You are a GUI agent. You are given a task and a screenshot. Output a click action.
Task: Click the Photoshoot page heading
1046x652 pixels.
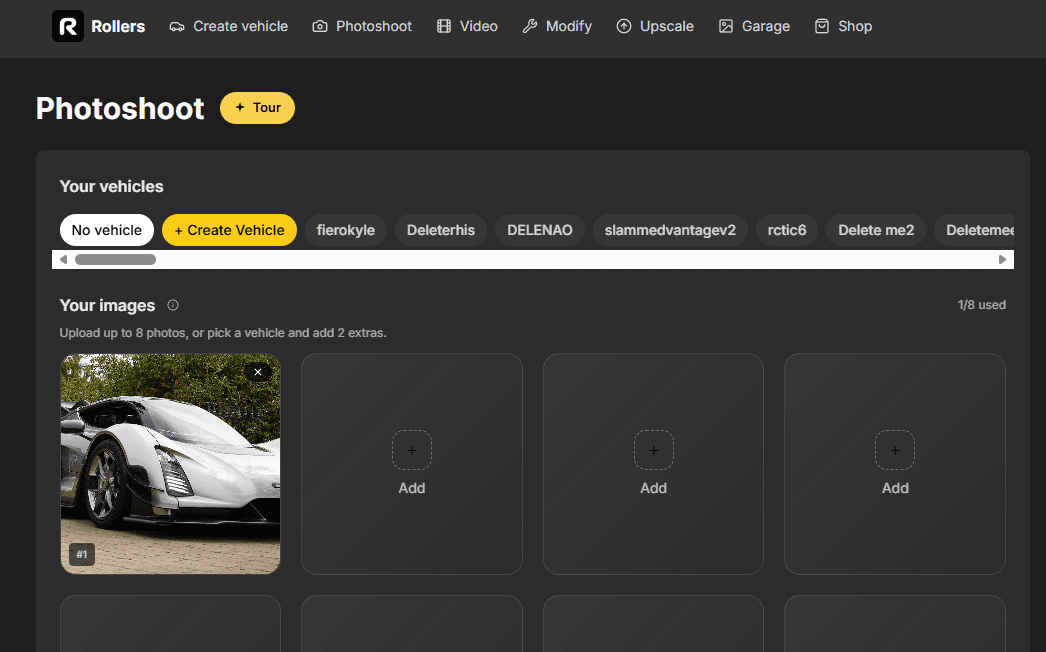[x=120, y=109]
